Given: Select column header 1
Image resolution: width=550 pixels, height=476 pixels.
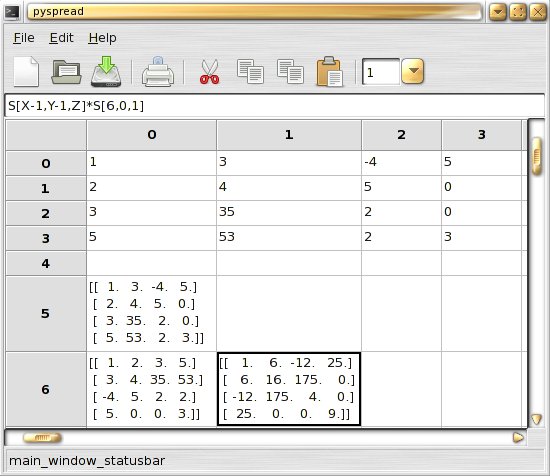Looking at the screenshot, I should tap(289, 135).
